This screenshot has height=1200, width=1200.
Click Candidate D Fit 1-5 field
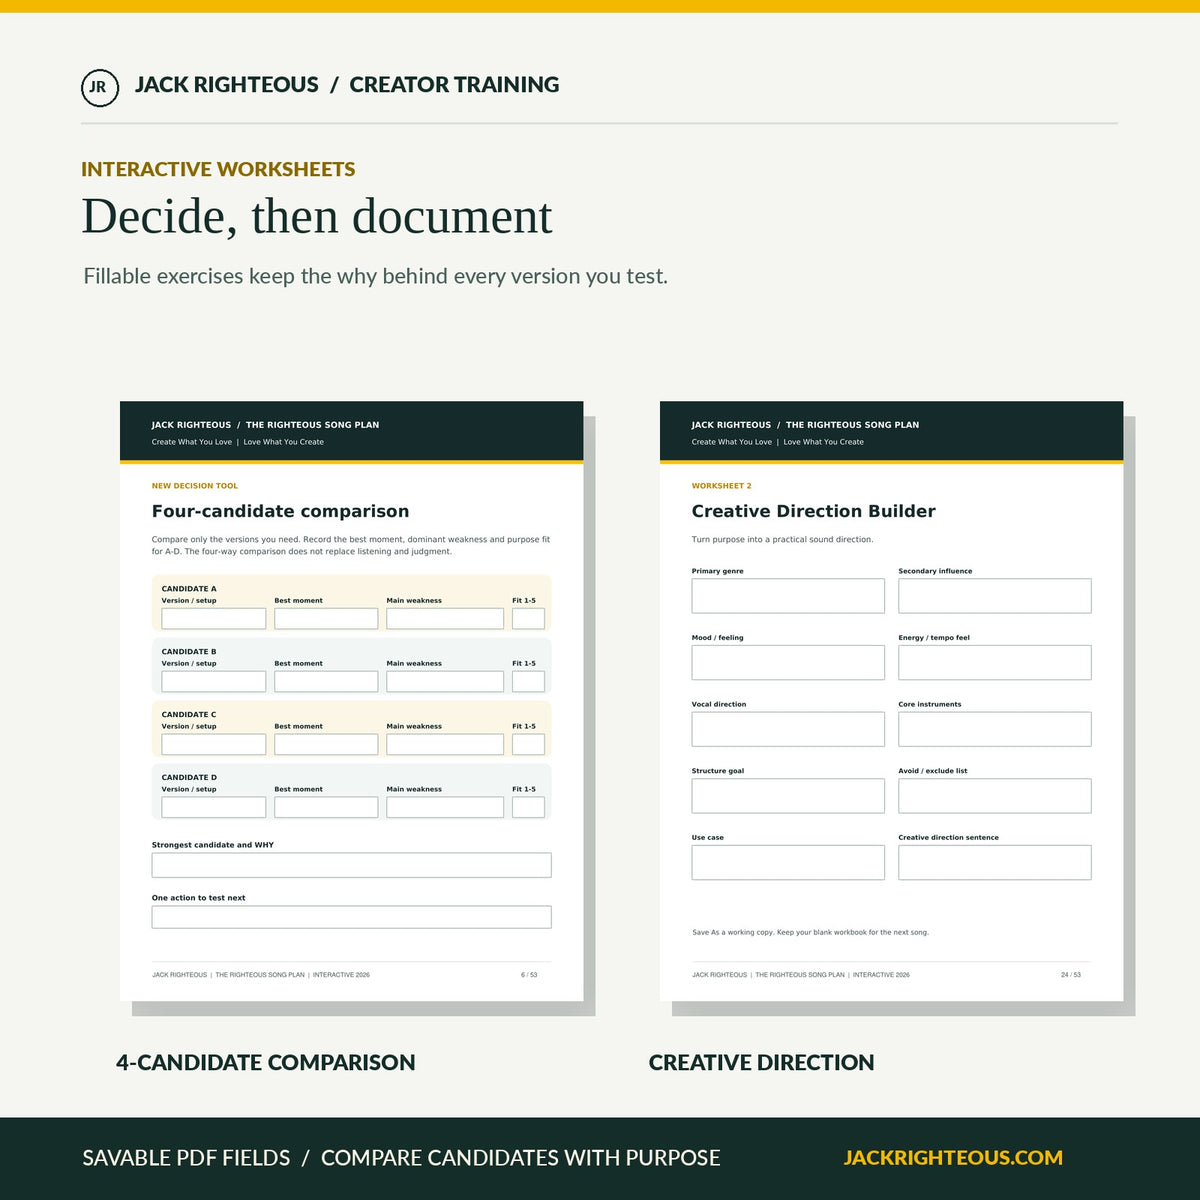pos(528,807)
